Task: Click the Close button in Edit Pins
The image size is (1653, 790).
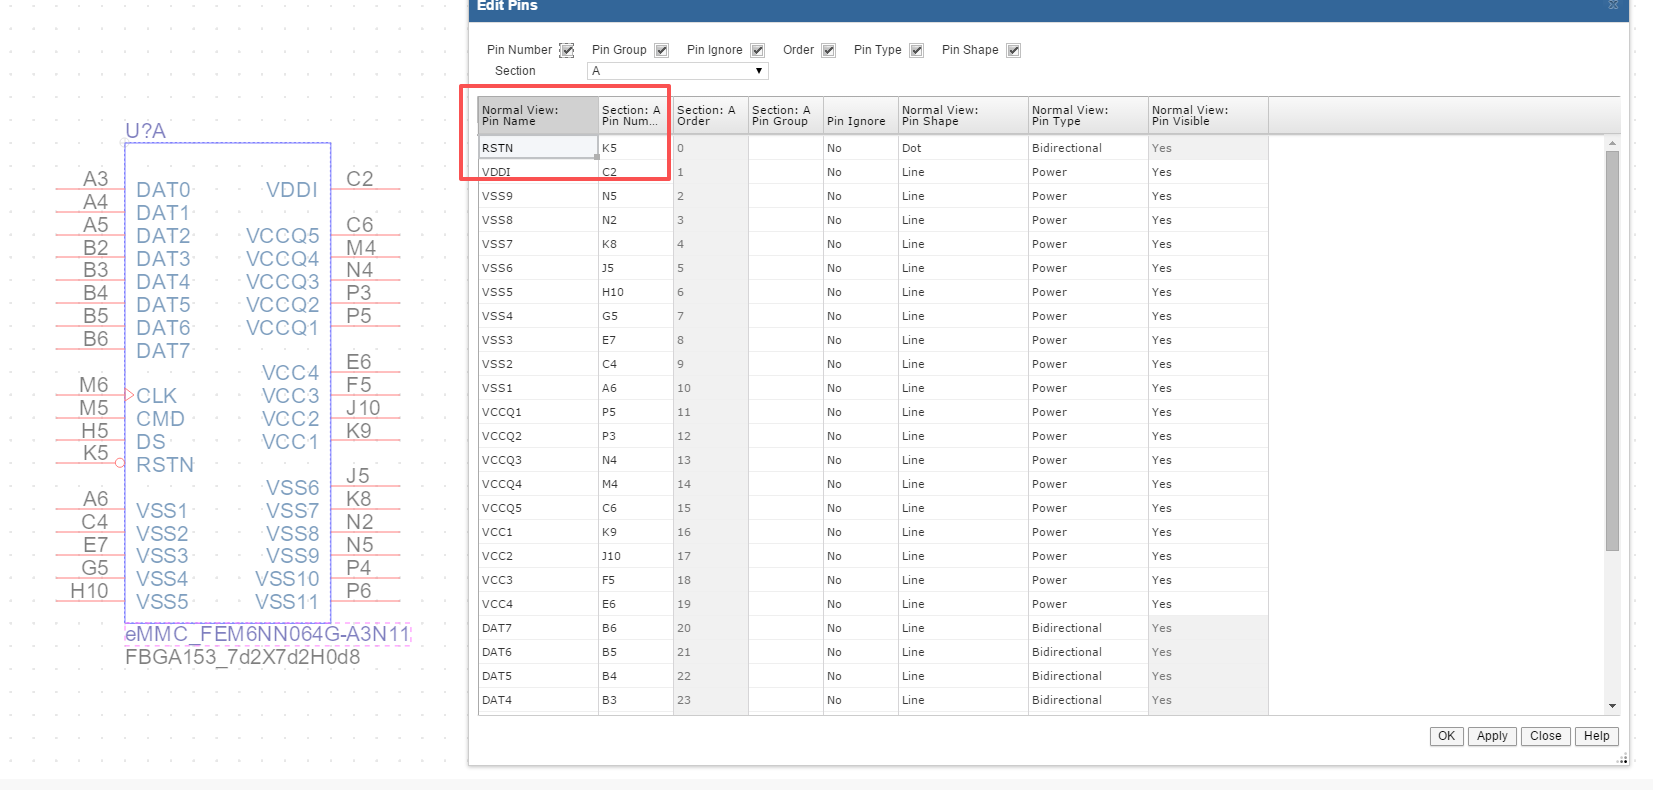Action: 1545,736
